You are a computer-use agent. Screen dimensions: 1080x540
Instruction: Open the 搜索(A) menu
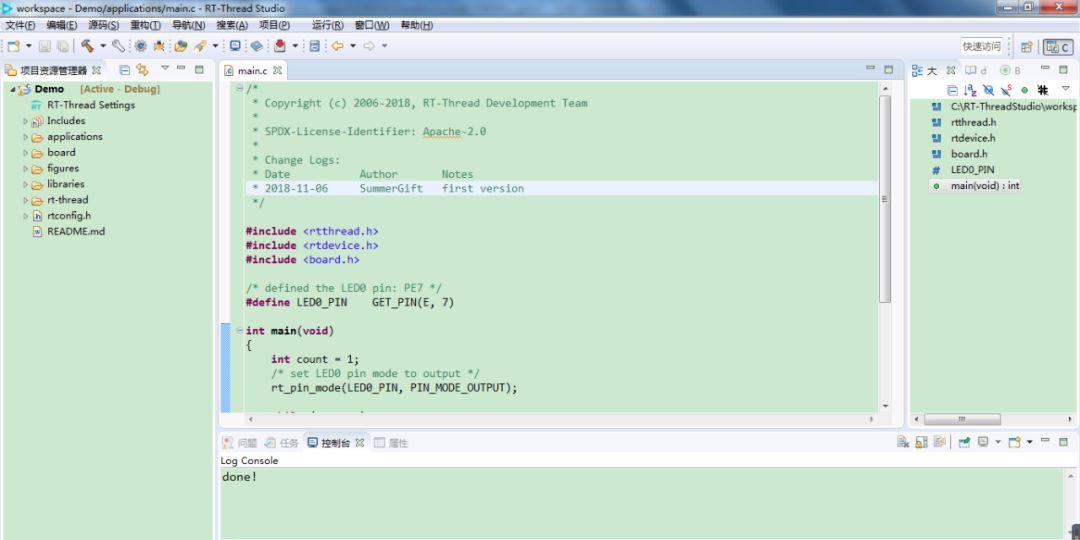click(232, 25)
